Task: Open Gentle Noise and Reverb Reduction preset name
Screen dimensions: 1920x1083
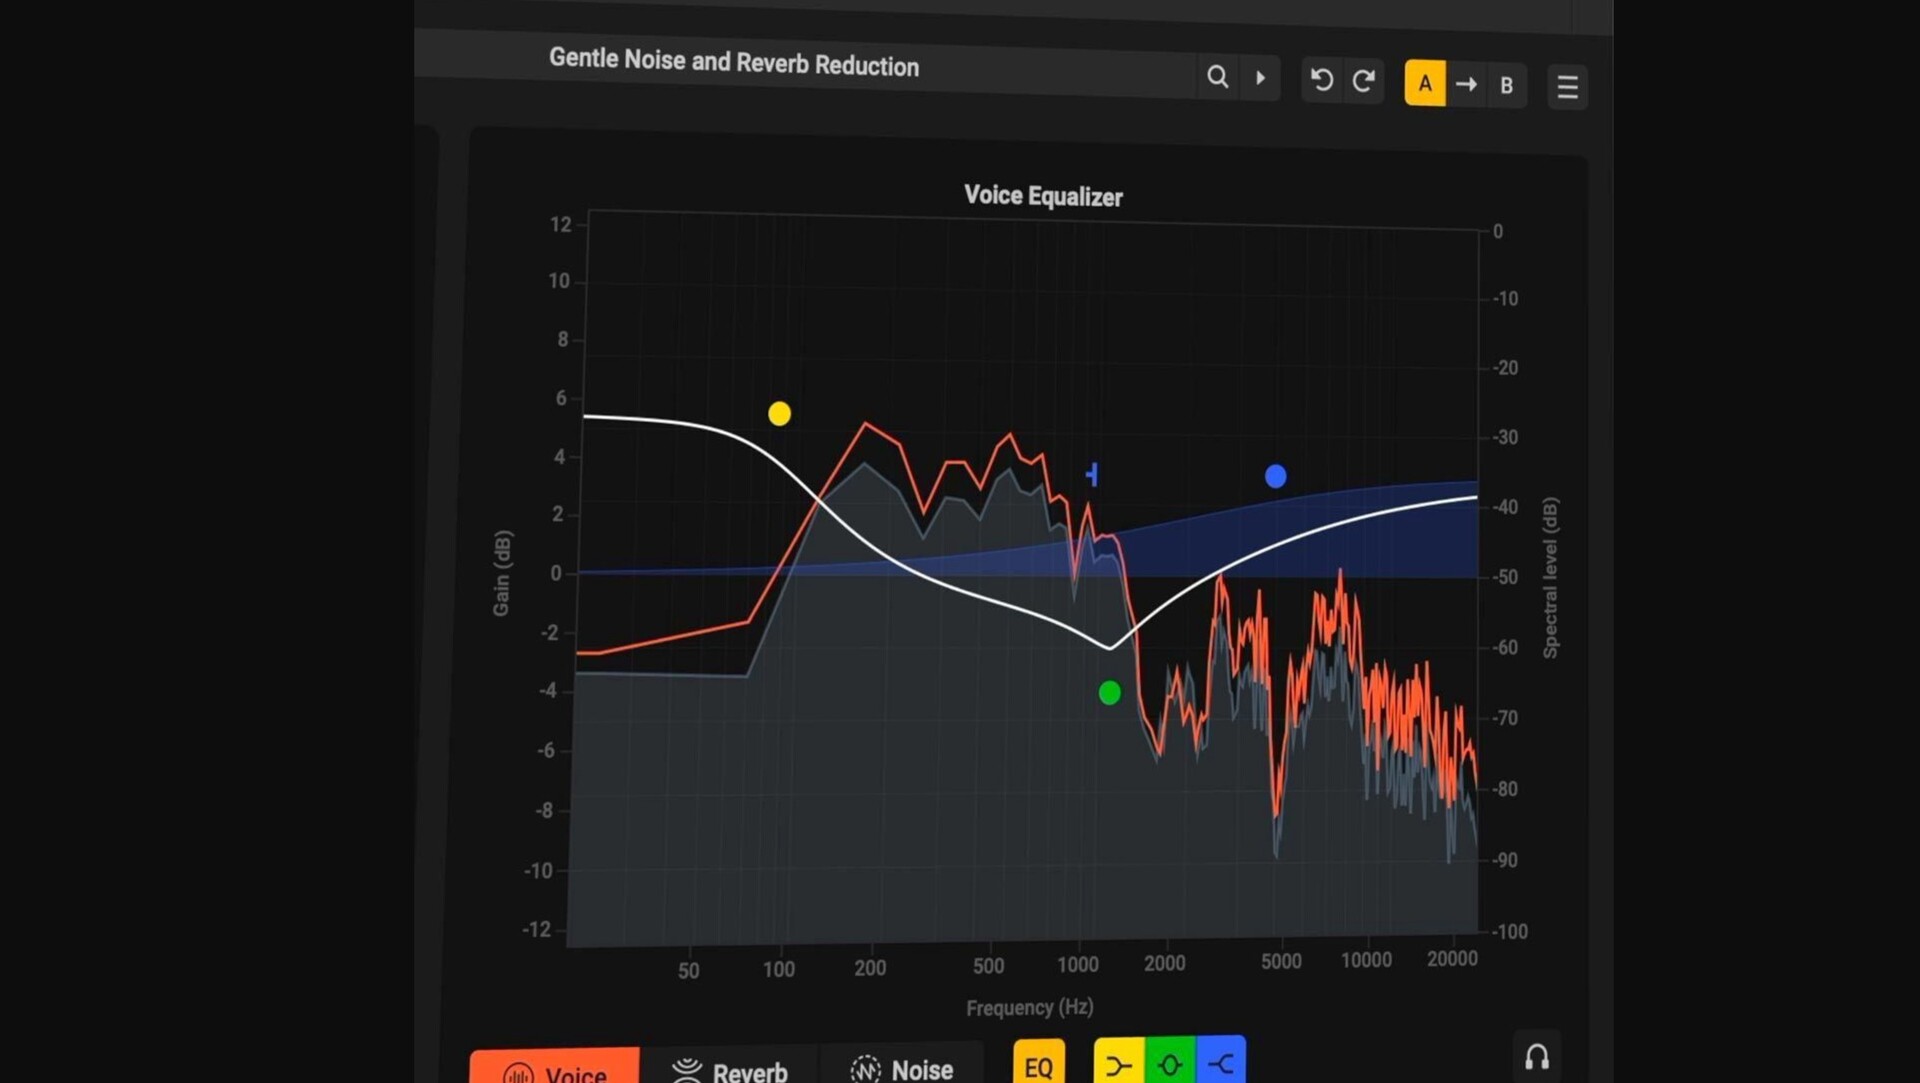Action: [734, 62]
